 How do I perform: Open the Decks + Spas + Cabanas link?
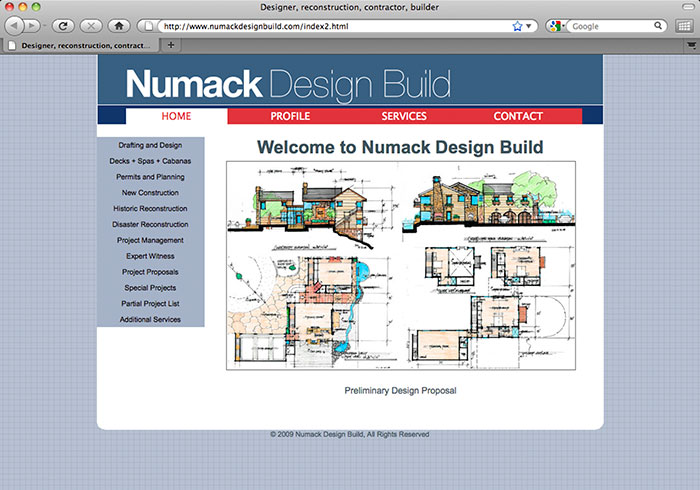(x=150, y=161)
